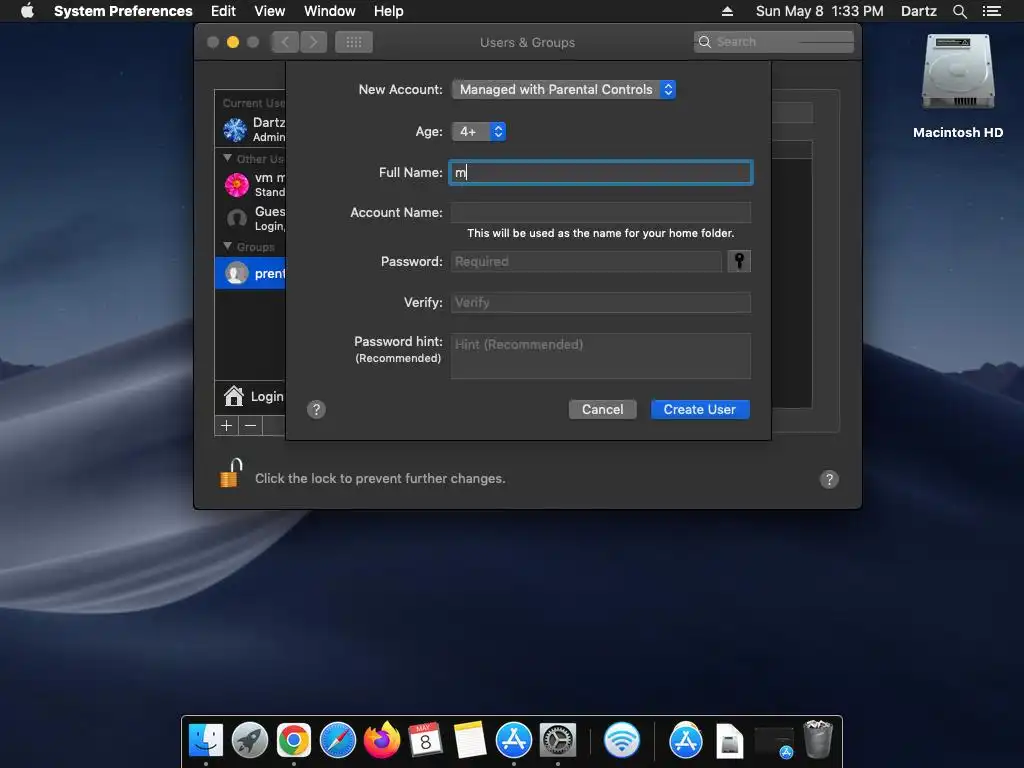Select the vm standard user
The width and height of the screenshot is (1024, 768).
tap(250, 184)
